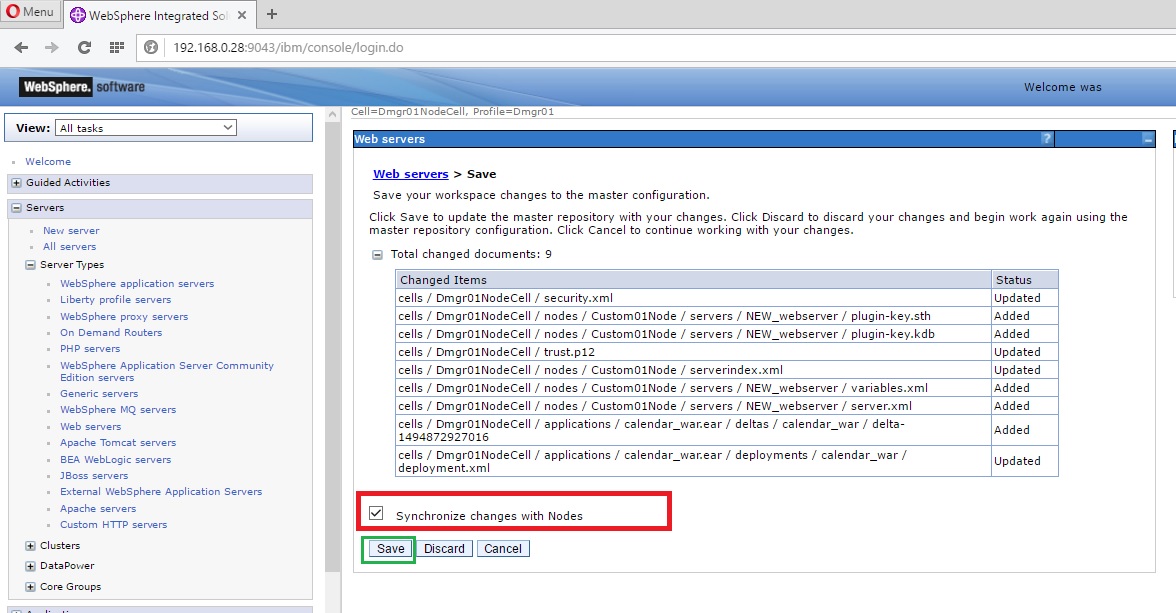
Task: Click the Save button
Action: [x=387, y=548]
